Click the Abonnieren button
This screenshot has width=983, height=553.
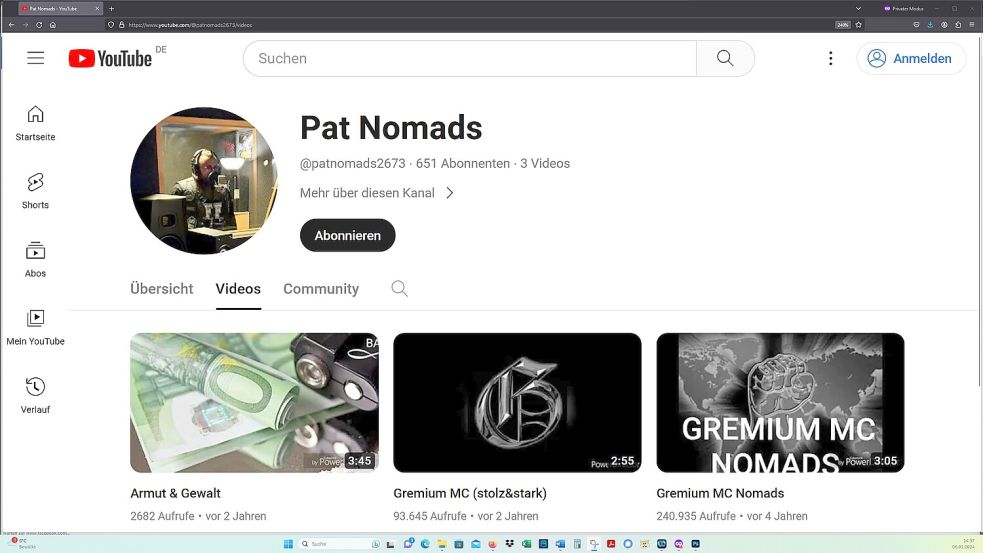click(347, 235)
